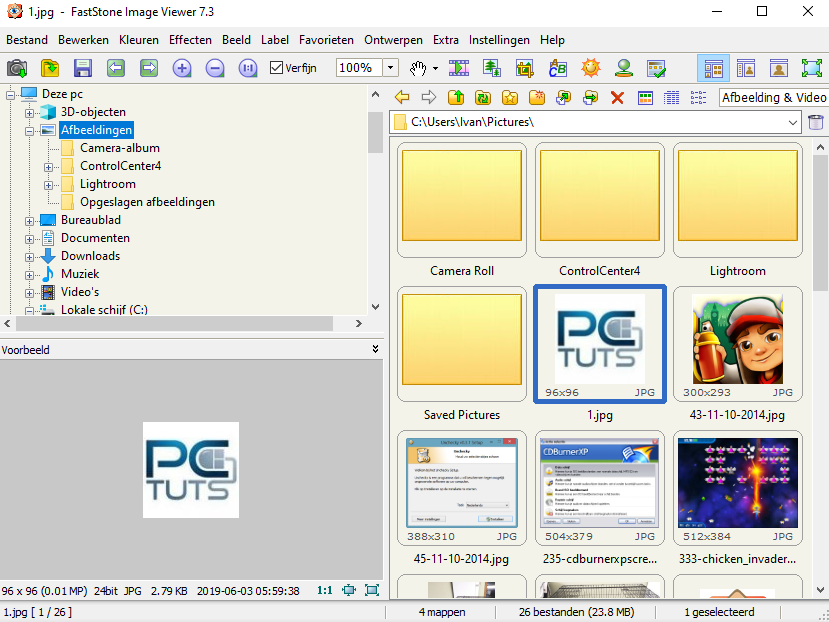Click the sun icon to adjust lighting

pos(591,68)
